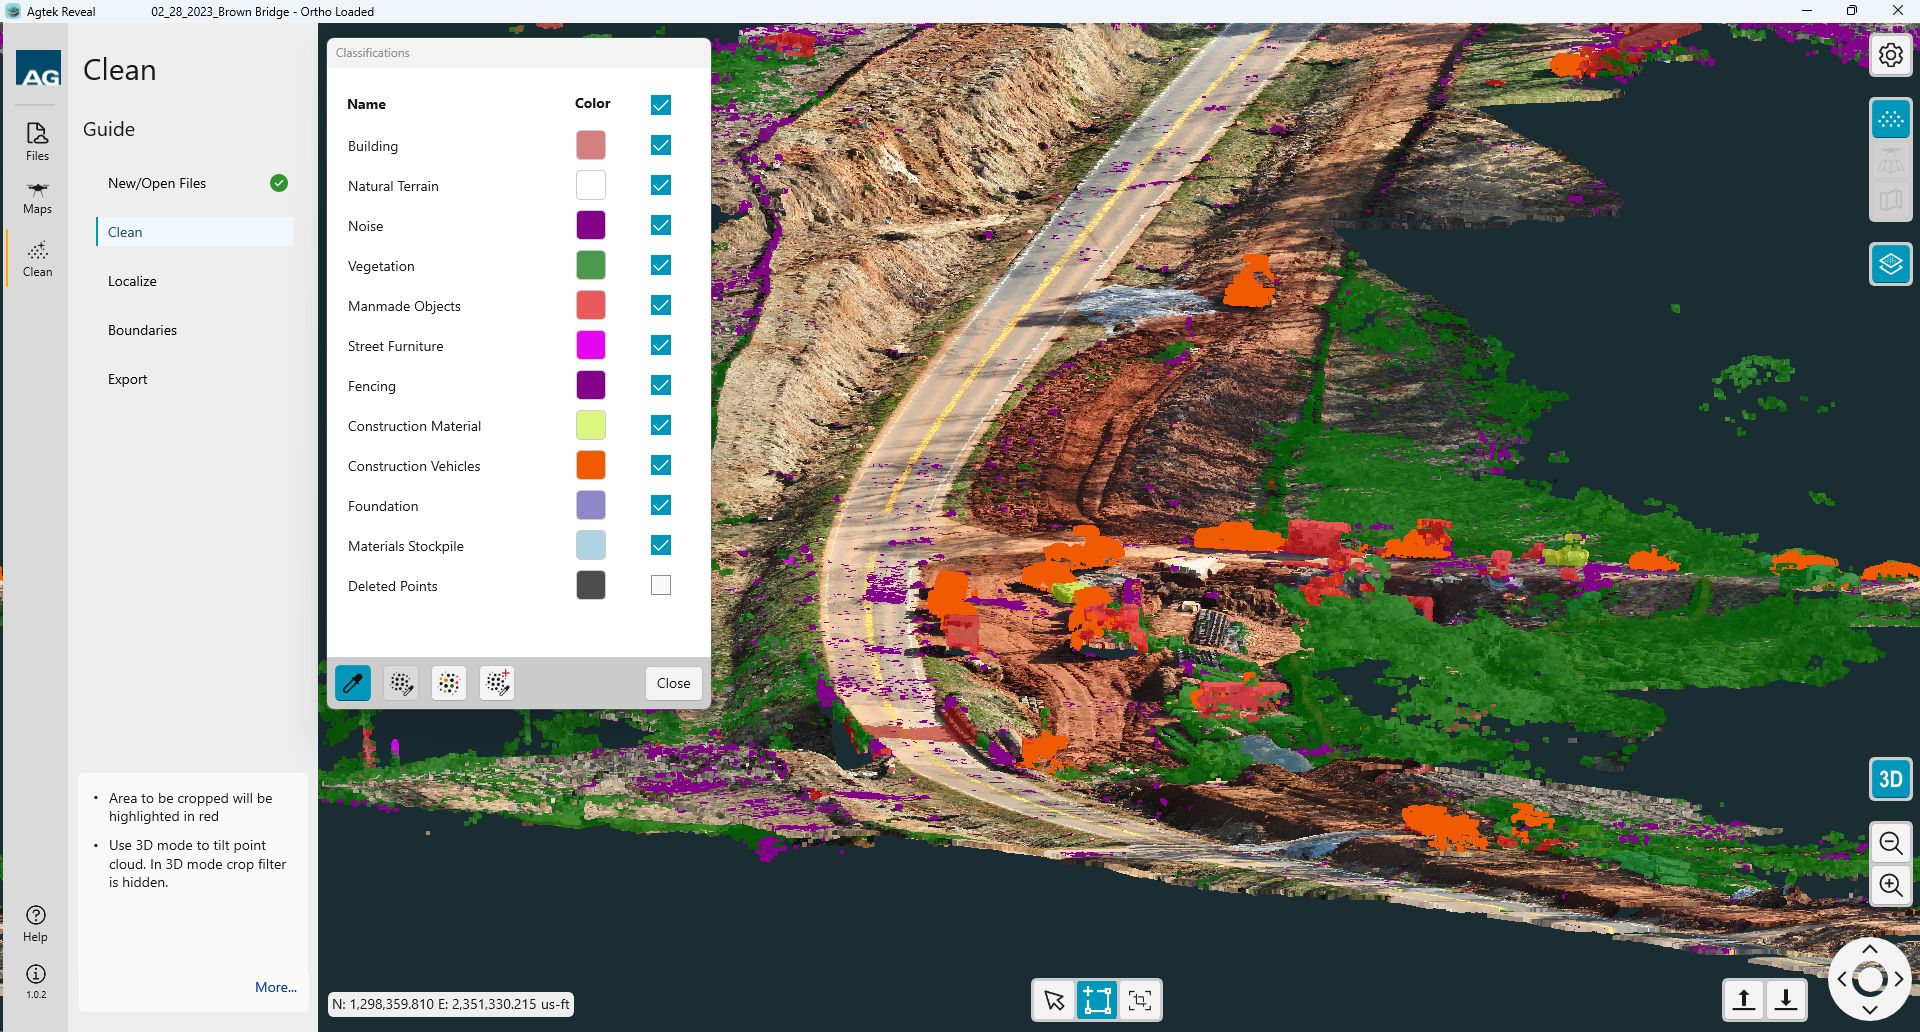Click the point cloud display mode button
Screen dimensions: 1920x1032
coord(1890,120)
